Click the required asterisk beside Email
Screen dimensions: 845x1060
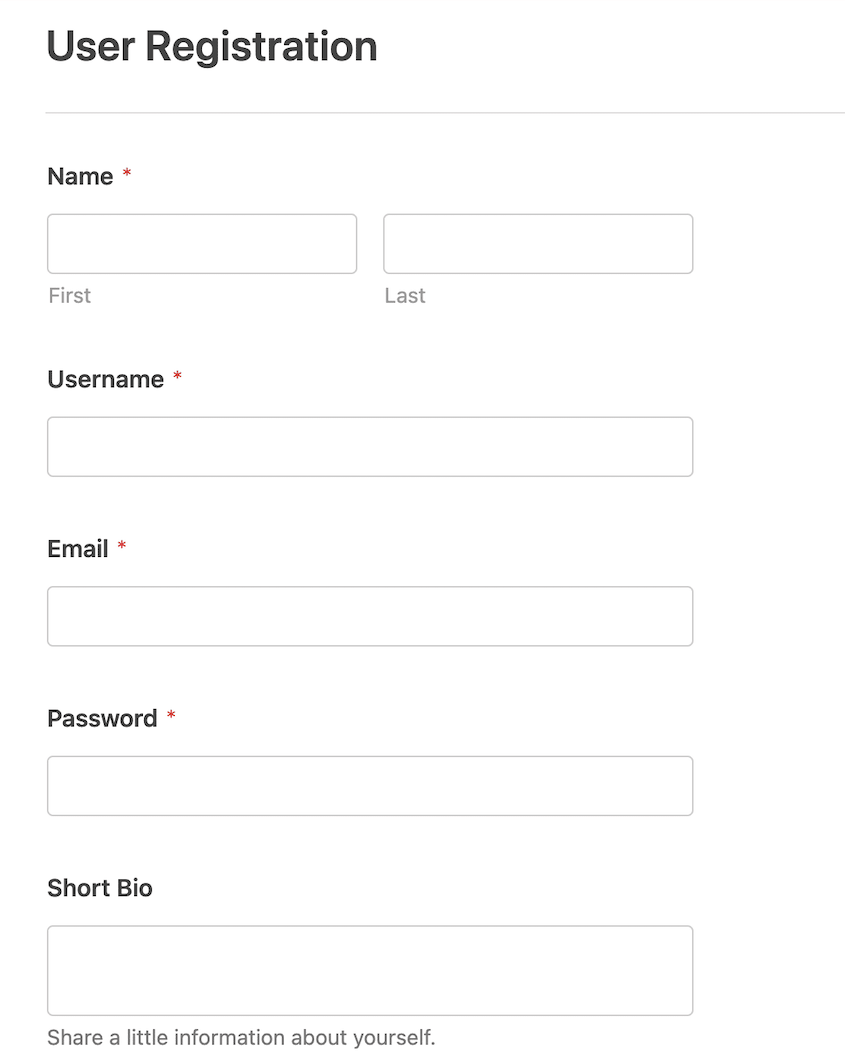pyautogui.click(x=120, y=544)
